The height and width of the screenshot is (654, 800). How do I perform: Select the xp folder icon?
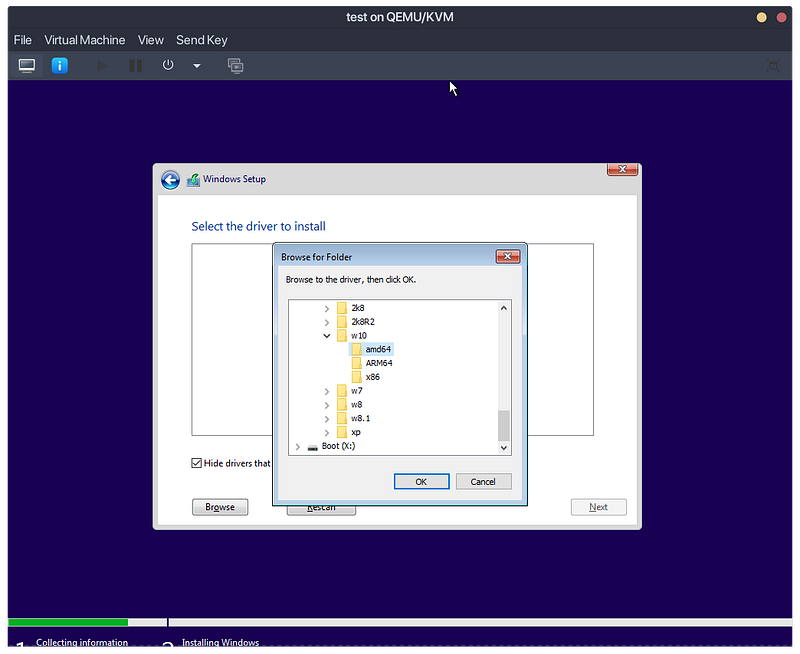(342, 433)
